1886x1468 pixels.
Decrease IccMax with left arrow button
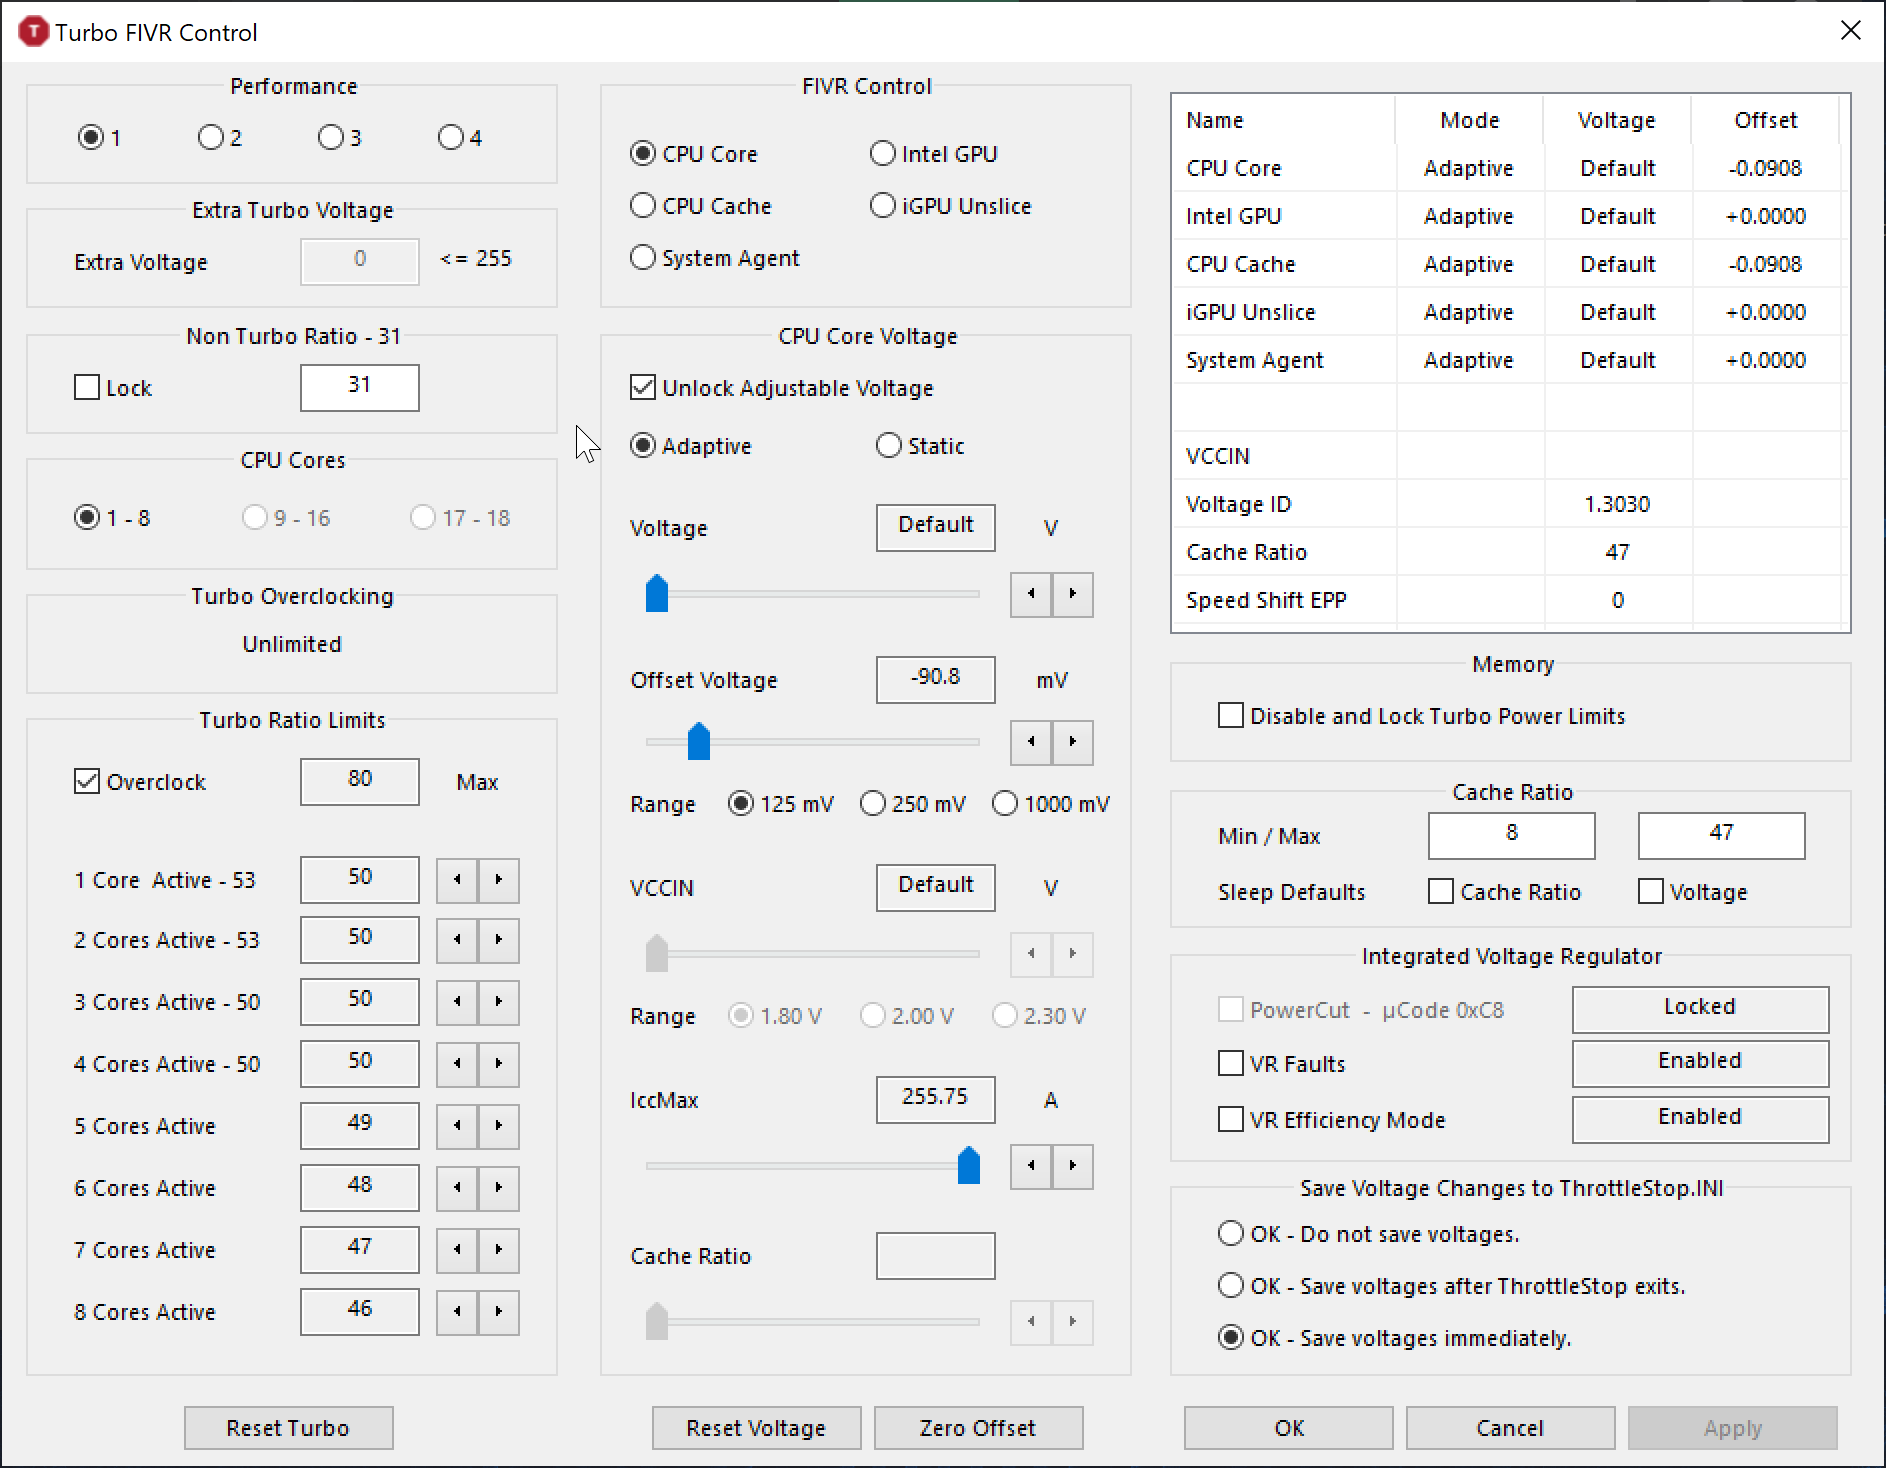tap(1031, 1166)
